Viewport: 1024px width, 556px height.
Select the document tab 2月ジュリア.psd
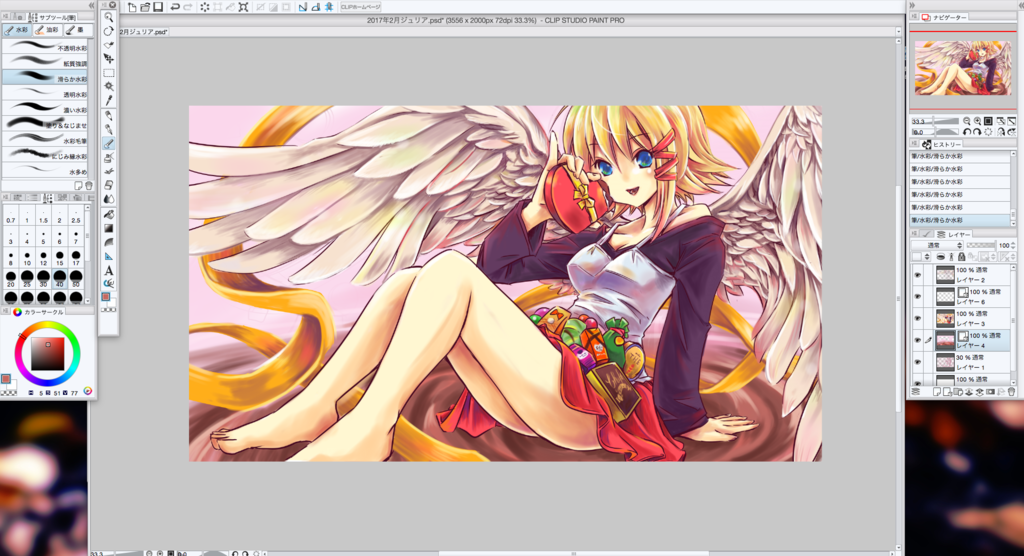click(x=144, y=31)
